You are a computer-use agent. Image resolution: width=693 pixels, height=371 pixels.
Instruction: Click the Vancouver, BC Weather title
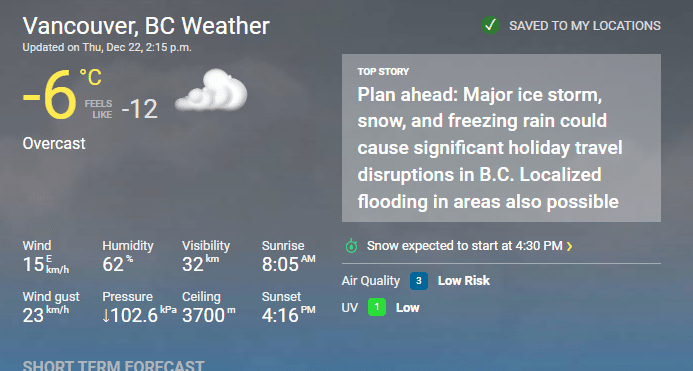146,26
